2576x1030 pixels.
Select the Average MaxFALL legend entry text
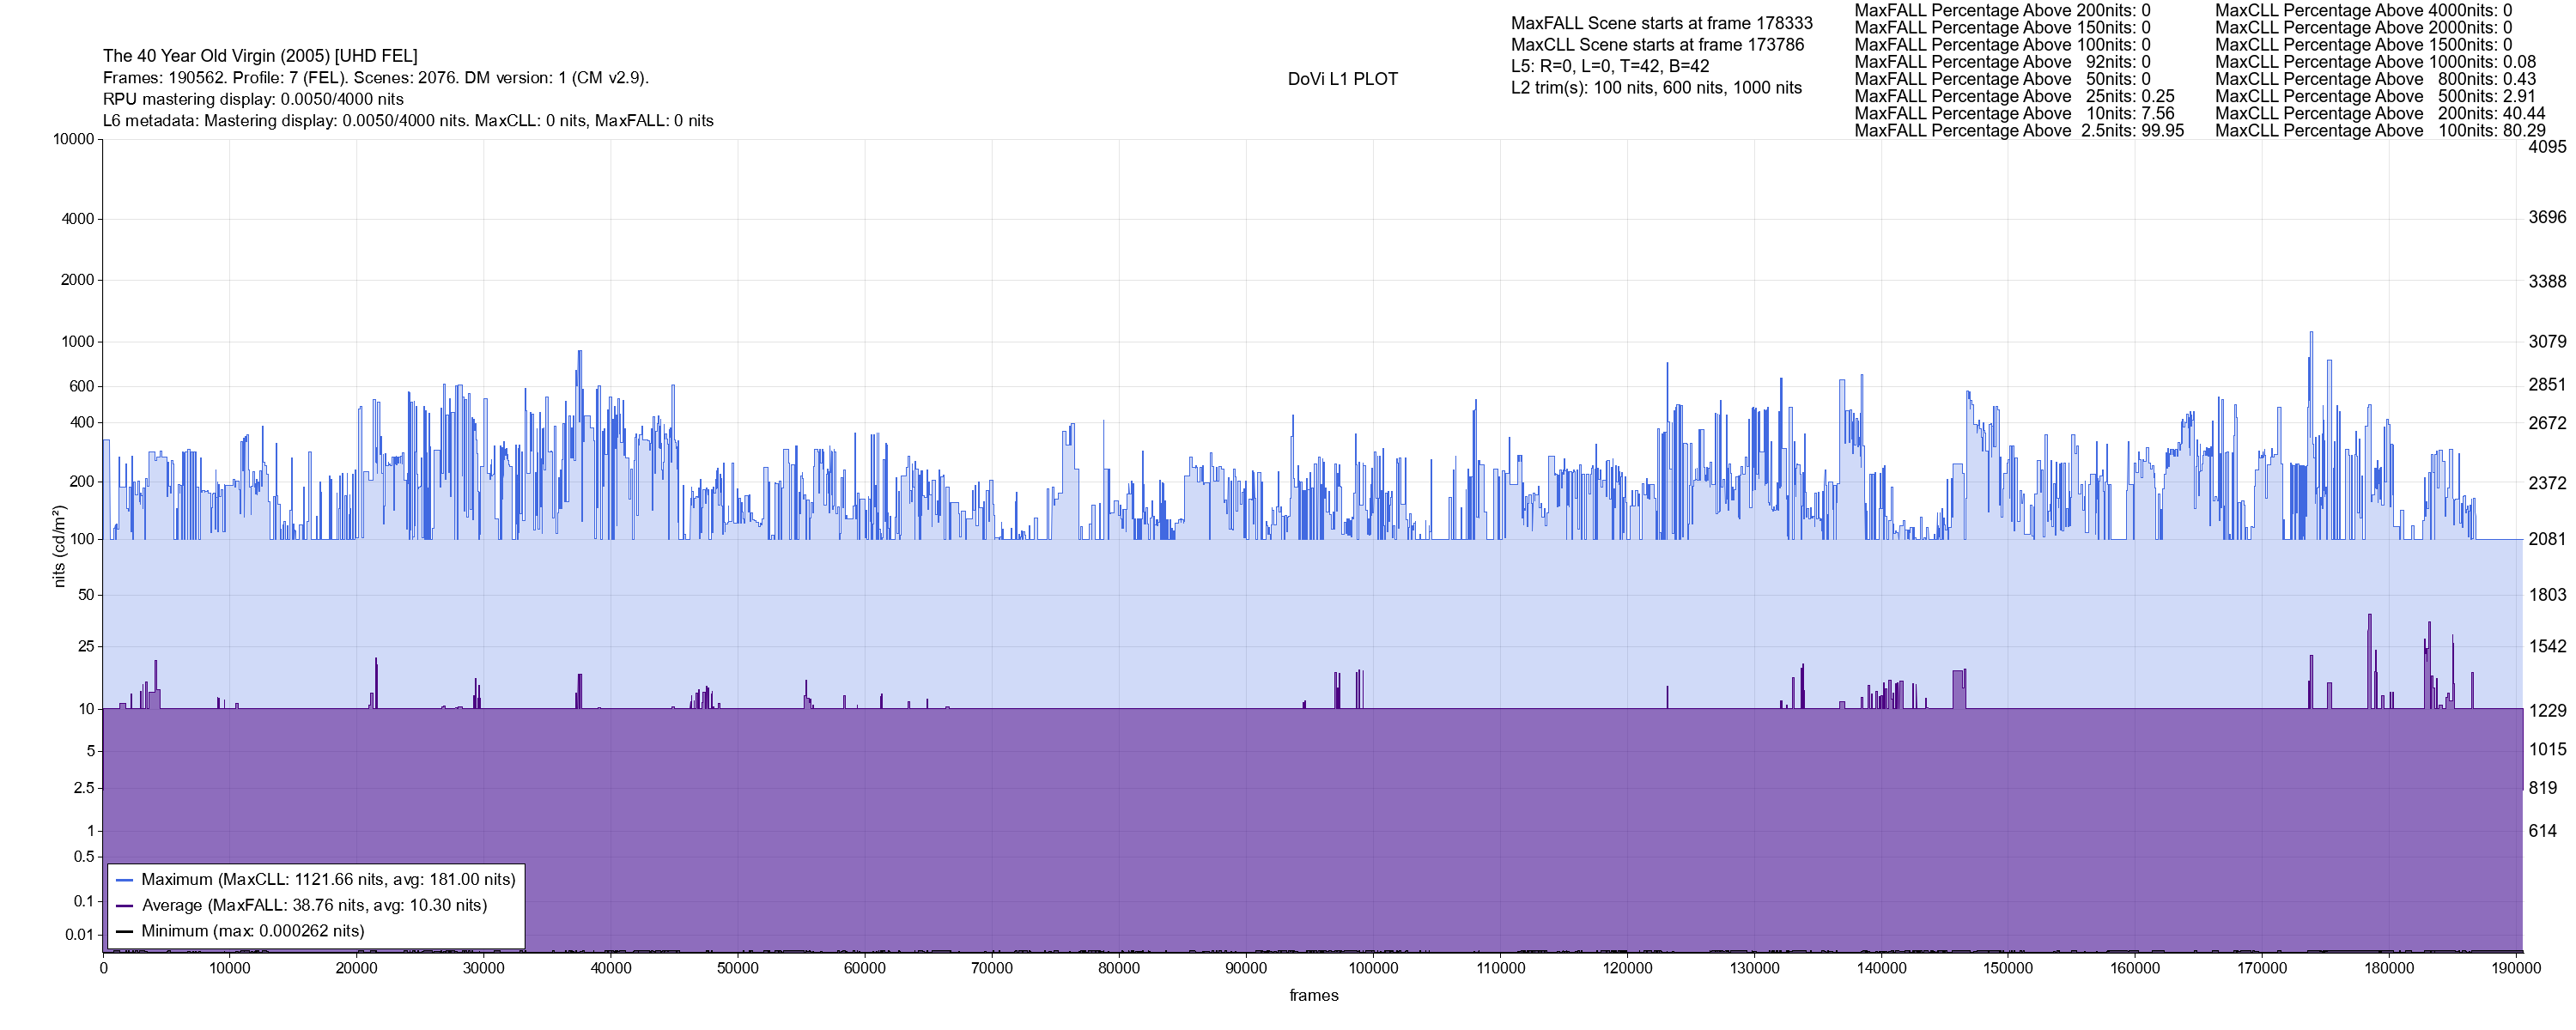[314, 906]
